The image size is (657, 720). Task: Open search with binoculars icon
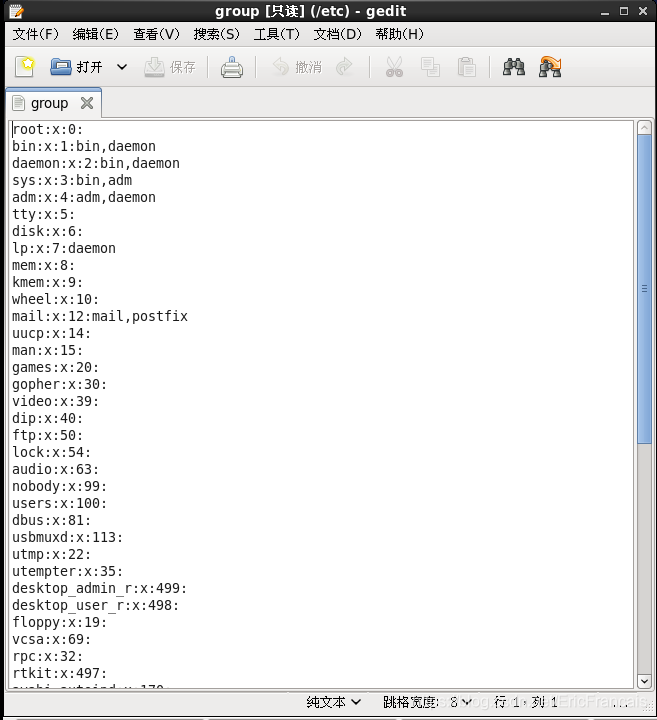click(514, 67)
